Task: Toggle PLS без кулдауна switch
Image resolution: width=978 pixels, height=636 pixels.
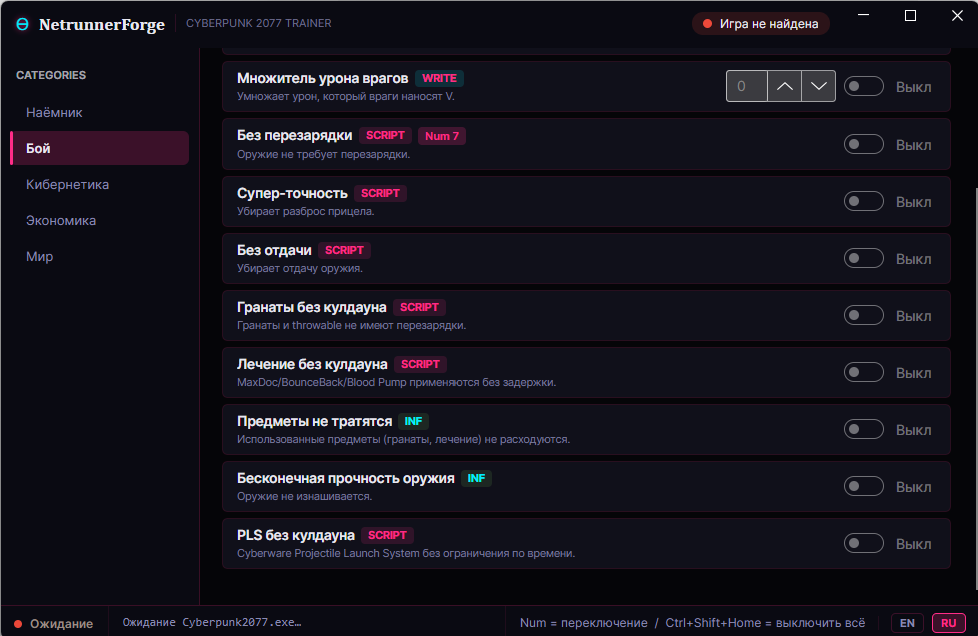Action: point(864,543)
